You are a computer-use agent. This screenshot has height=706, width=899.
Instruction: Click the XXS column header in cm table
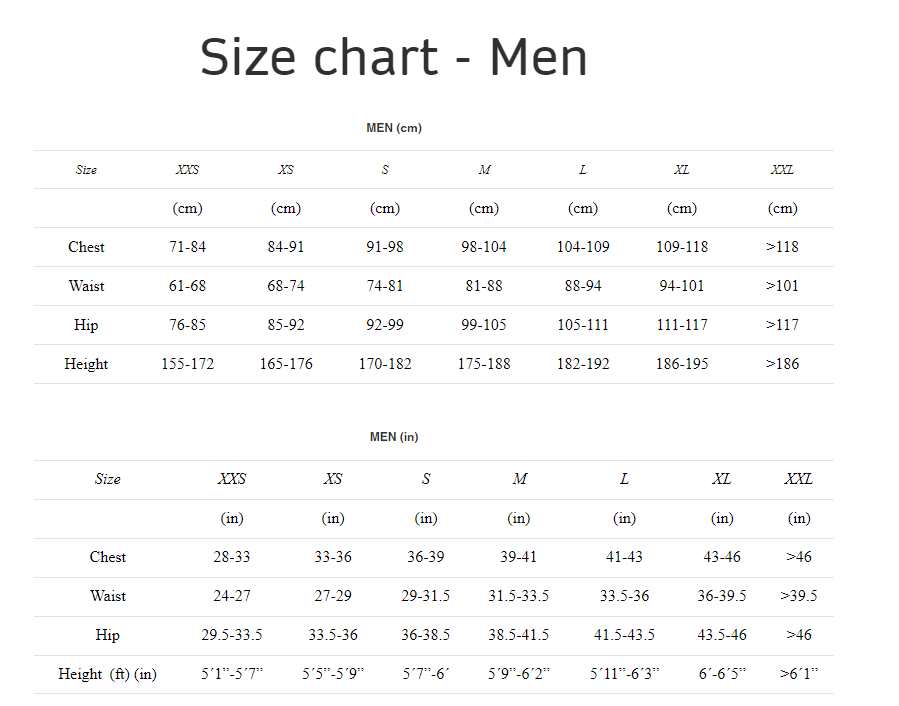tap(187, 170)
